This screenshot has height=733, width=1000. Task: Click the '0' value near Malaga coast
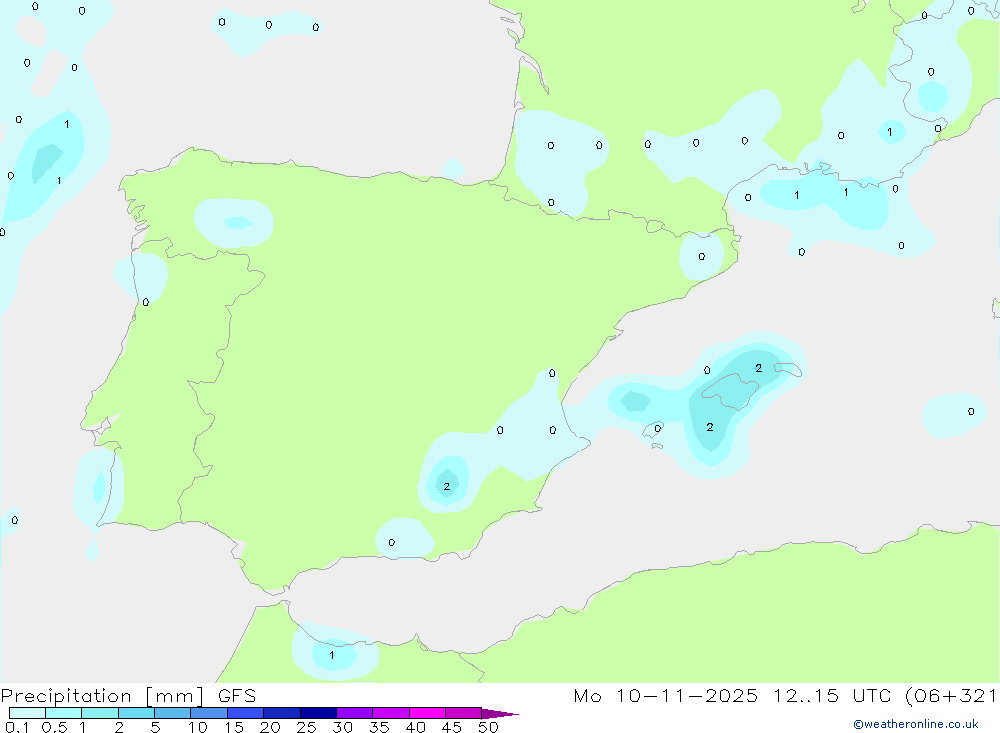(x=392, y=542)
